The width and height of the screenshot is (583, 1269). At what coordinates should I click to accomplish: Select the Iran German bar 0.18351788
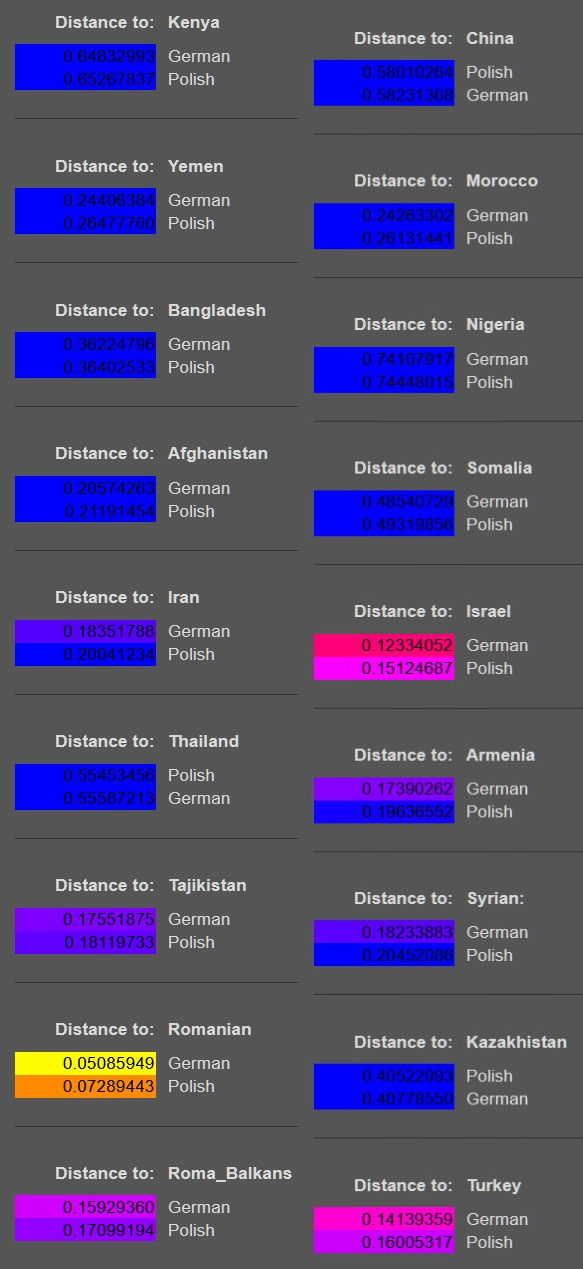(85, 631)
